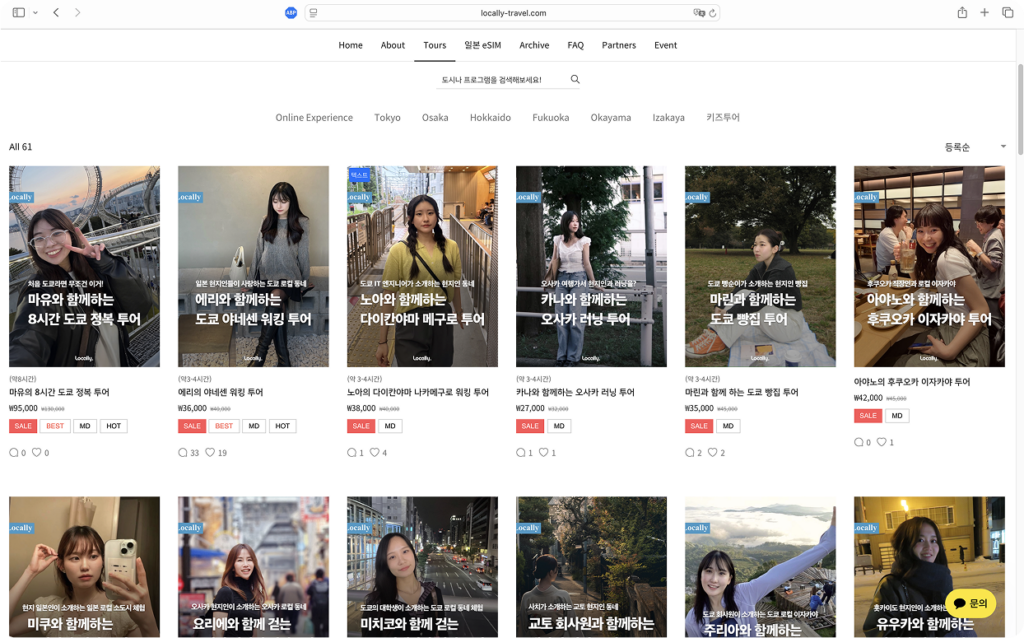
Task: Expand the chevron beside the sidebar button
Action: click(x=35, y=13)
